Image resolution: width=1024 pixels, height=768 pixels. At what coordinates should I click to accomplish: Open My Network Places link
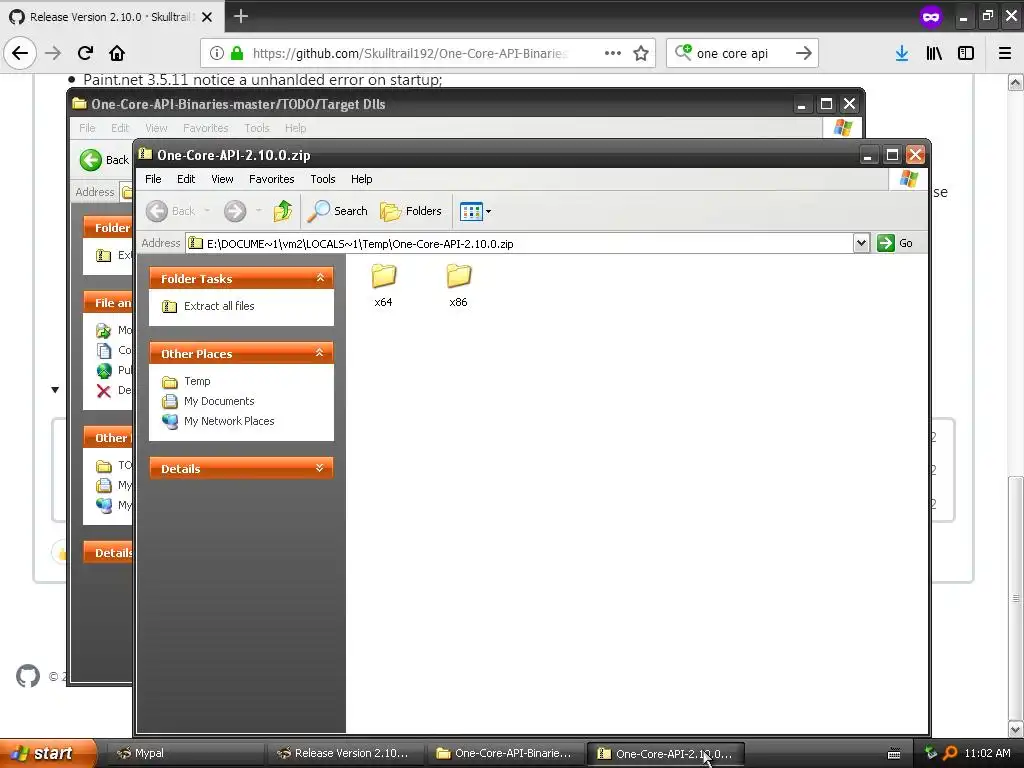(229, 421)
